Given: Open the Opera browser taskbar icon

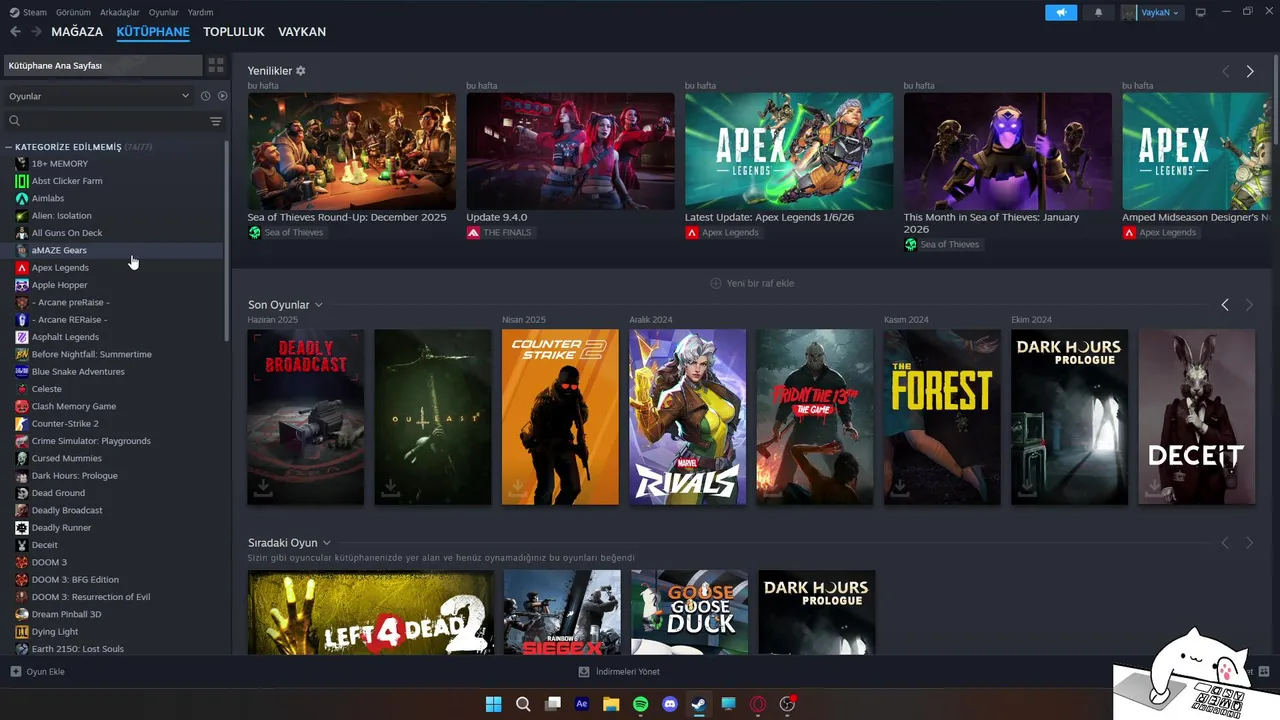Looking at the screenshot, I should click(x=758, y=704).
